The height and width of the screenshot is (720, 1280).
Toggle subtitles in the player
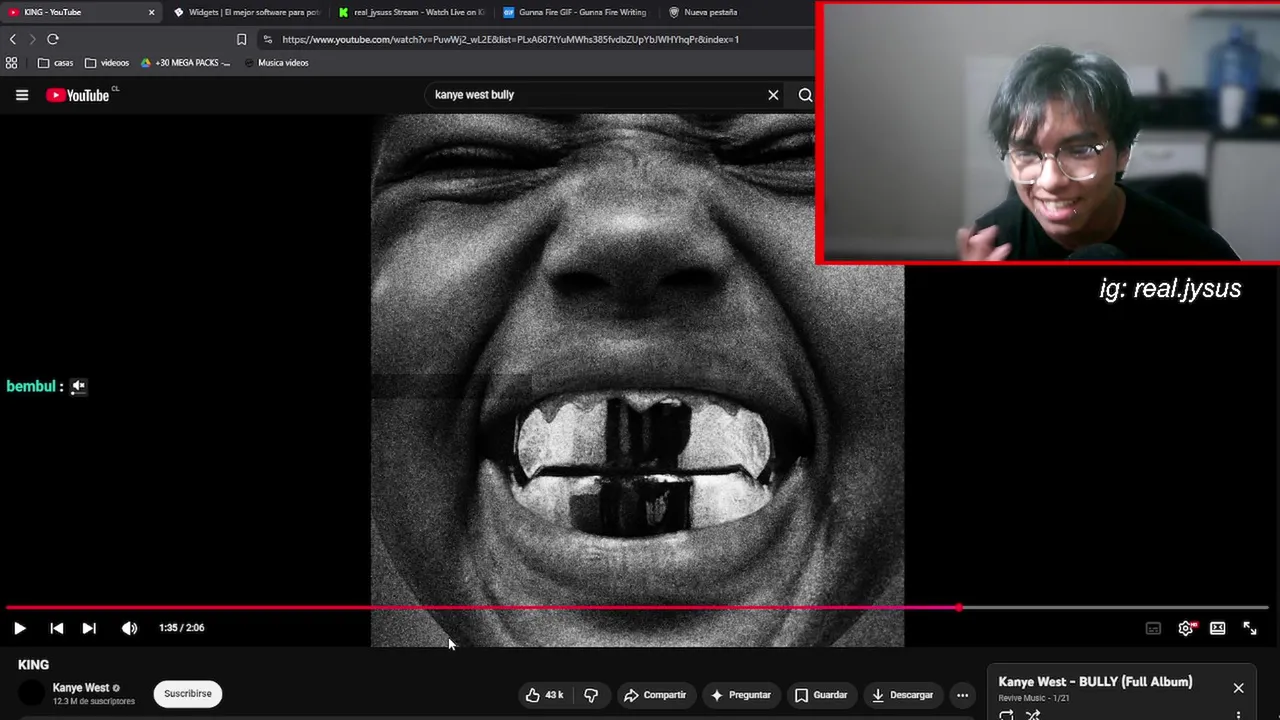tap(1153, 628)
